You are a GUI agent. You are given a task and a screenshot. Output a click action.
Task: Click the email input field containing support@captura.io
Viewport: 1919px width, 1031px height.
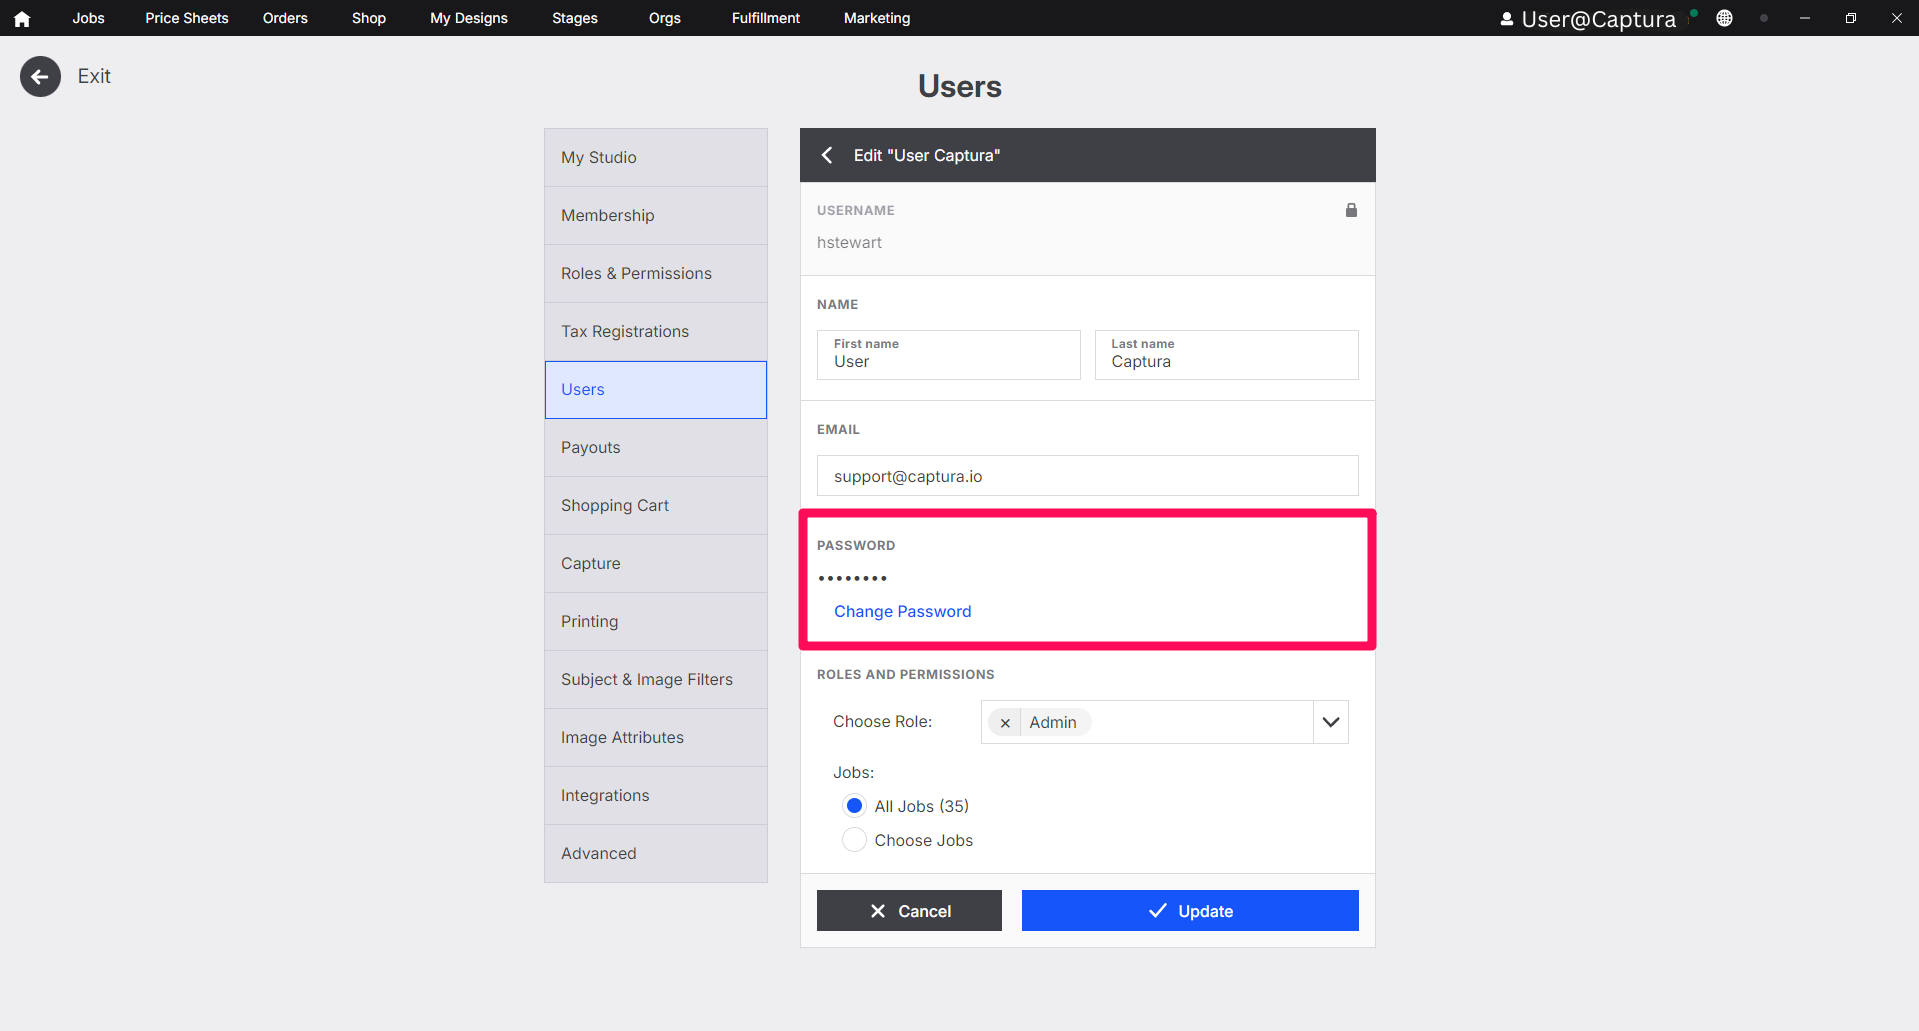coord(1087,475)
